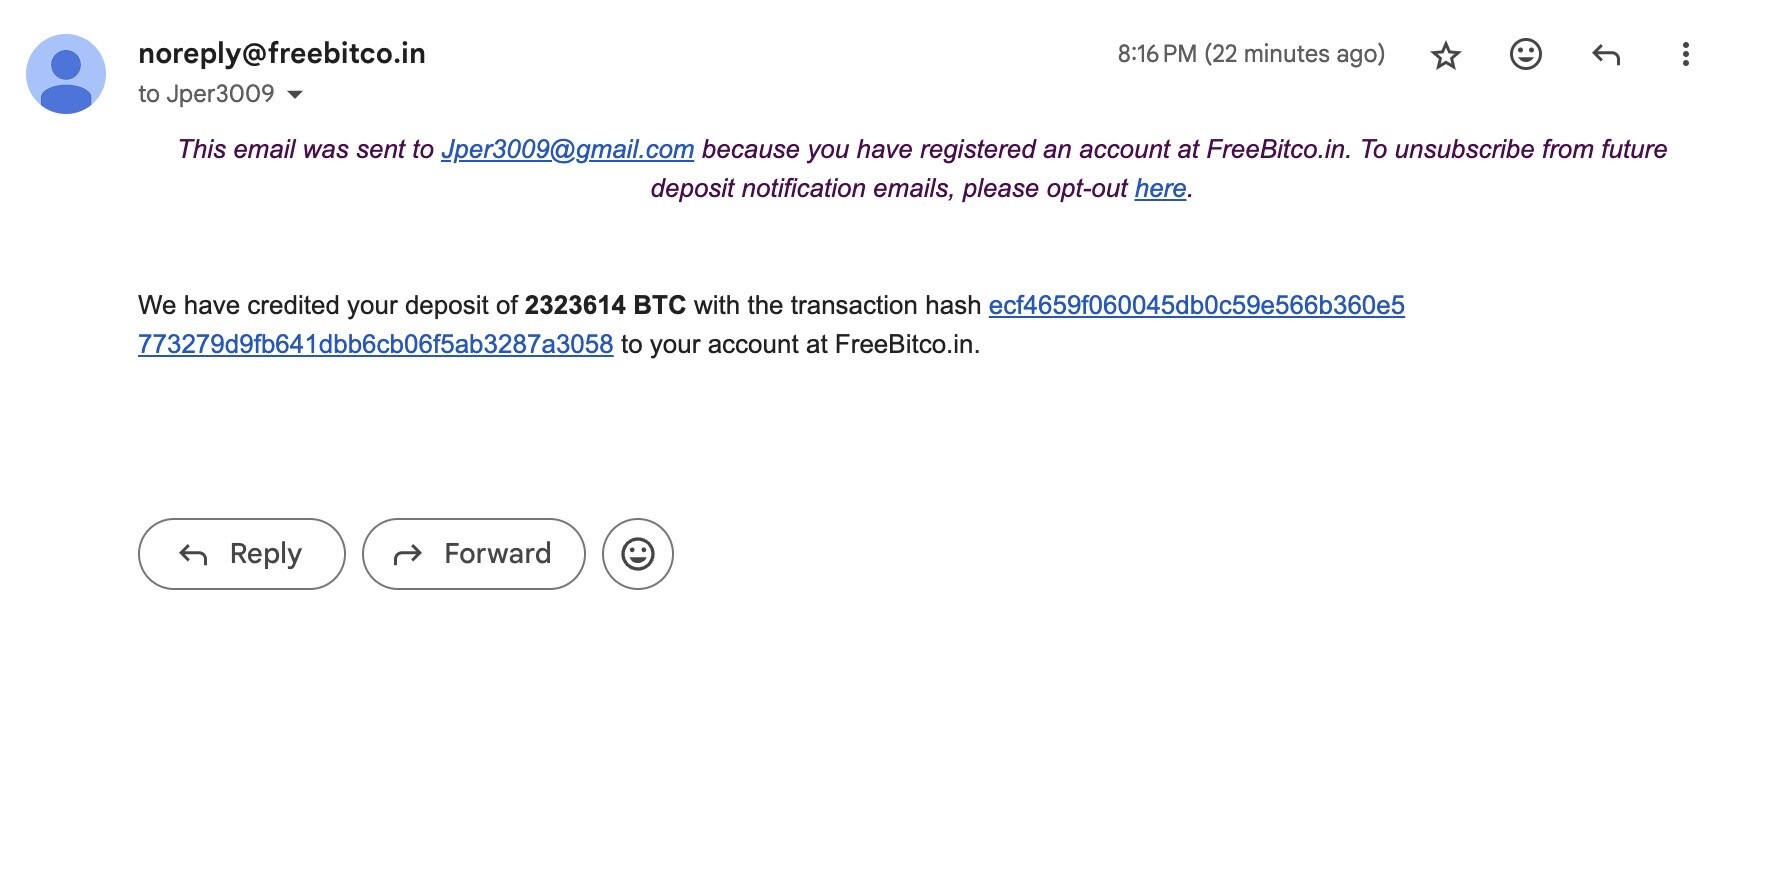Click the Reply button below message
This screenshot has height=870, width=1770.
coord(241,554)
